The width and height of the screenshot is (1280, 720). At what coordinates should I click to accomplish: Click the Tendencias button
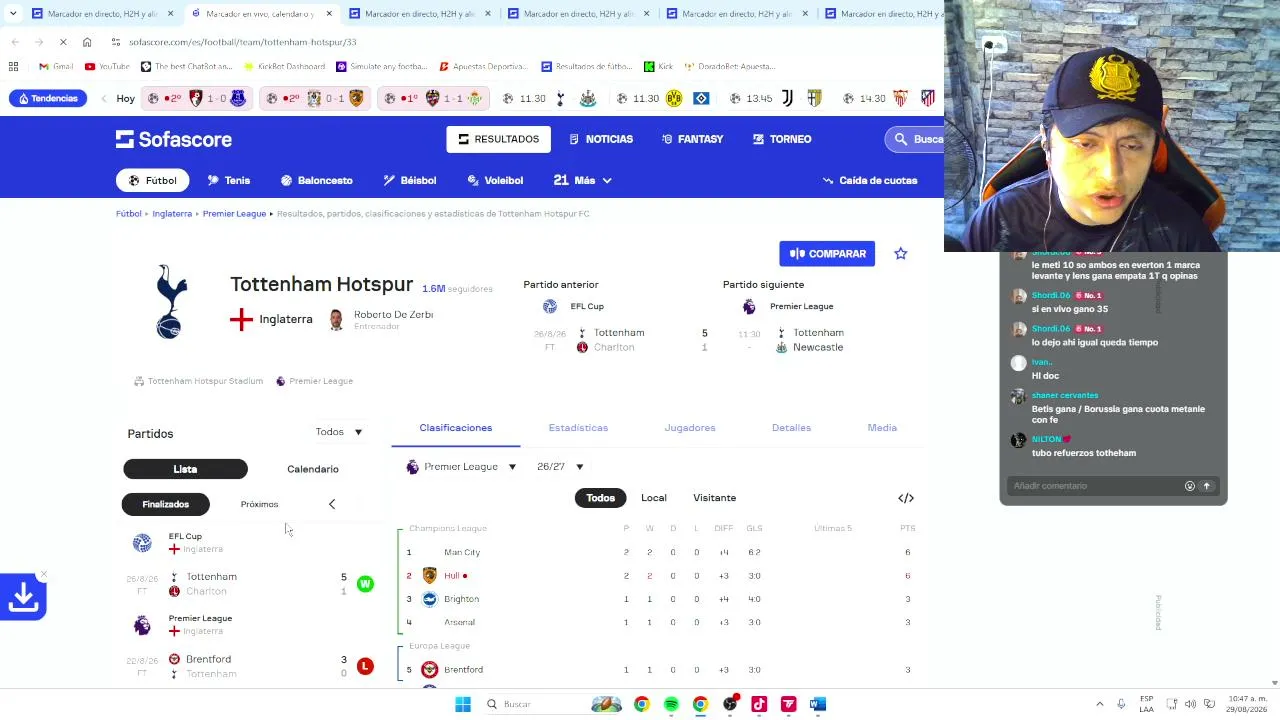click(48, 98)
